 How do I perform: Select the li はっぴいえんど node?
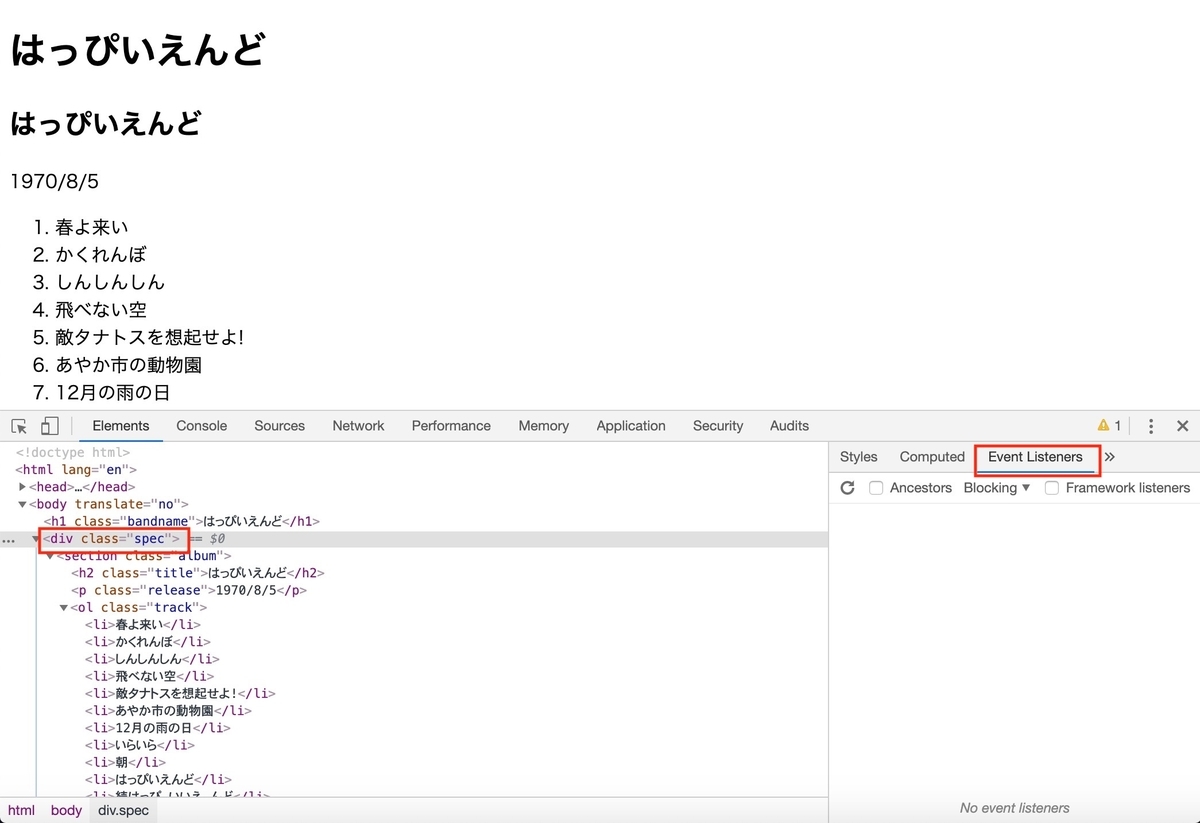[159, 779]
